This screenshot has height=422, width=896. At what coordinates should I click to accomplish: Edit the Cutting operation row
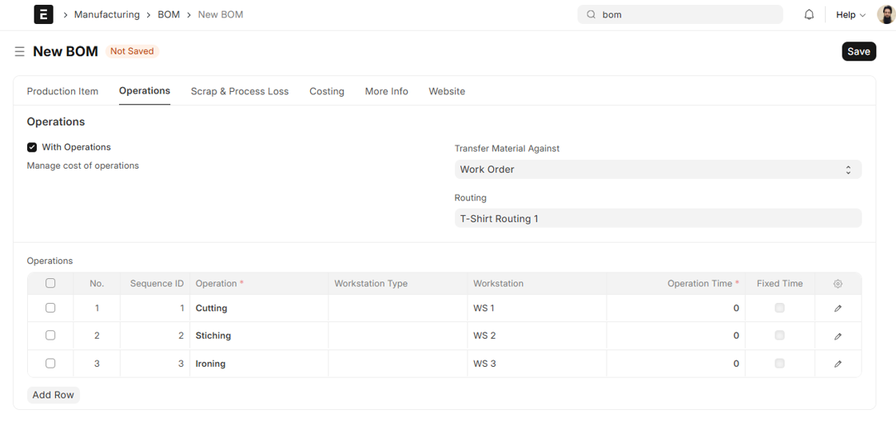coord(838,309)
